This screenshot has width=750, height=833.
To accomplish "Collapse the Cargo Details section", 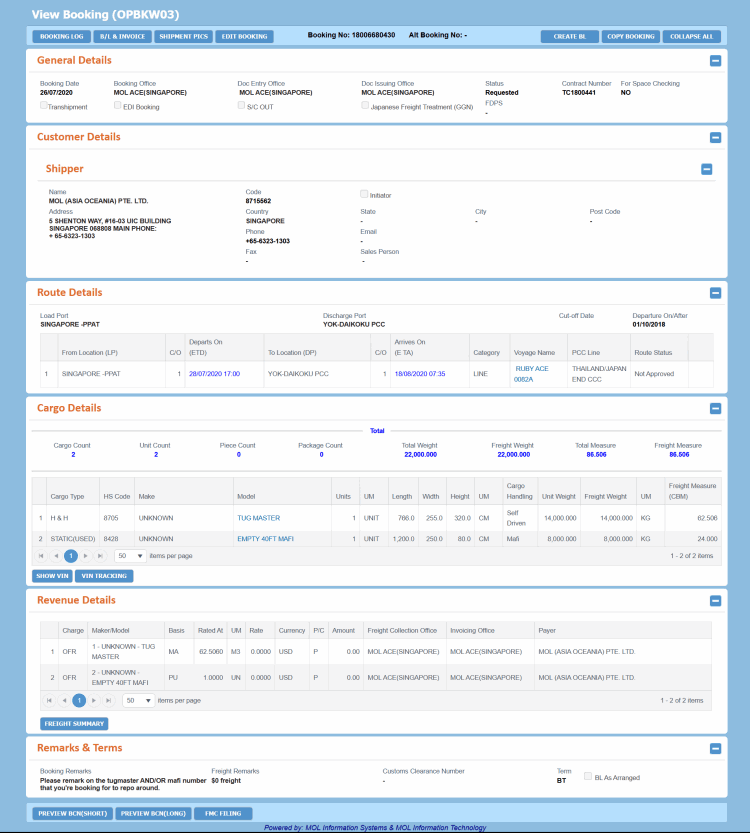I will pyautogui.click(x=715, y=409).
